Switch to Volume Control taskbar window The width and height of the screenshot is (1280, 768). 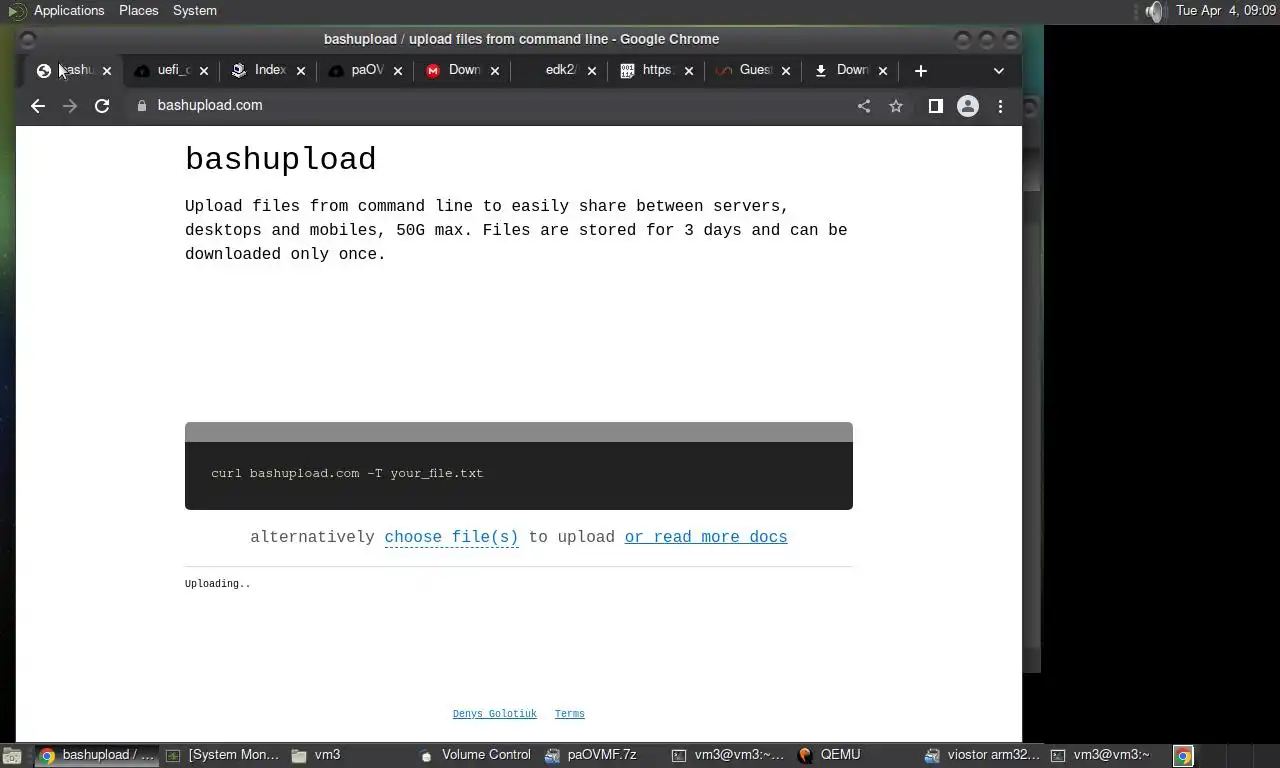coord(475,755)
